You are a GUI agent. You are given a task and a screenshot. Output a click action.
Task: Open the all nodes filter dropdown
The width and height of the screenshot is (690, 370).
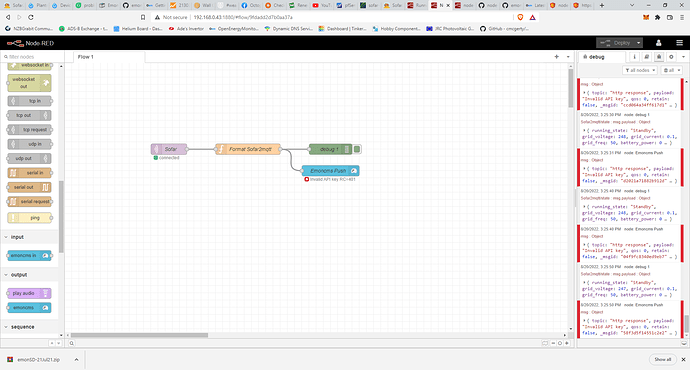click(640, 70)
